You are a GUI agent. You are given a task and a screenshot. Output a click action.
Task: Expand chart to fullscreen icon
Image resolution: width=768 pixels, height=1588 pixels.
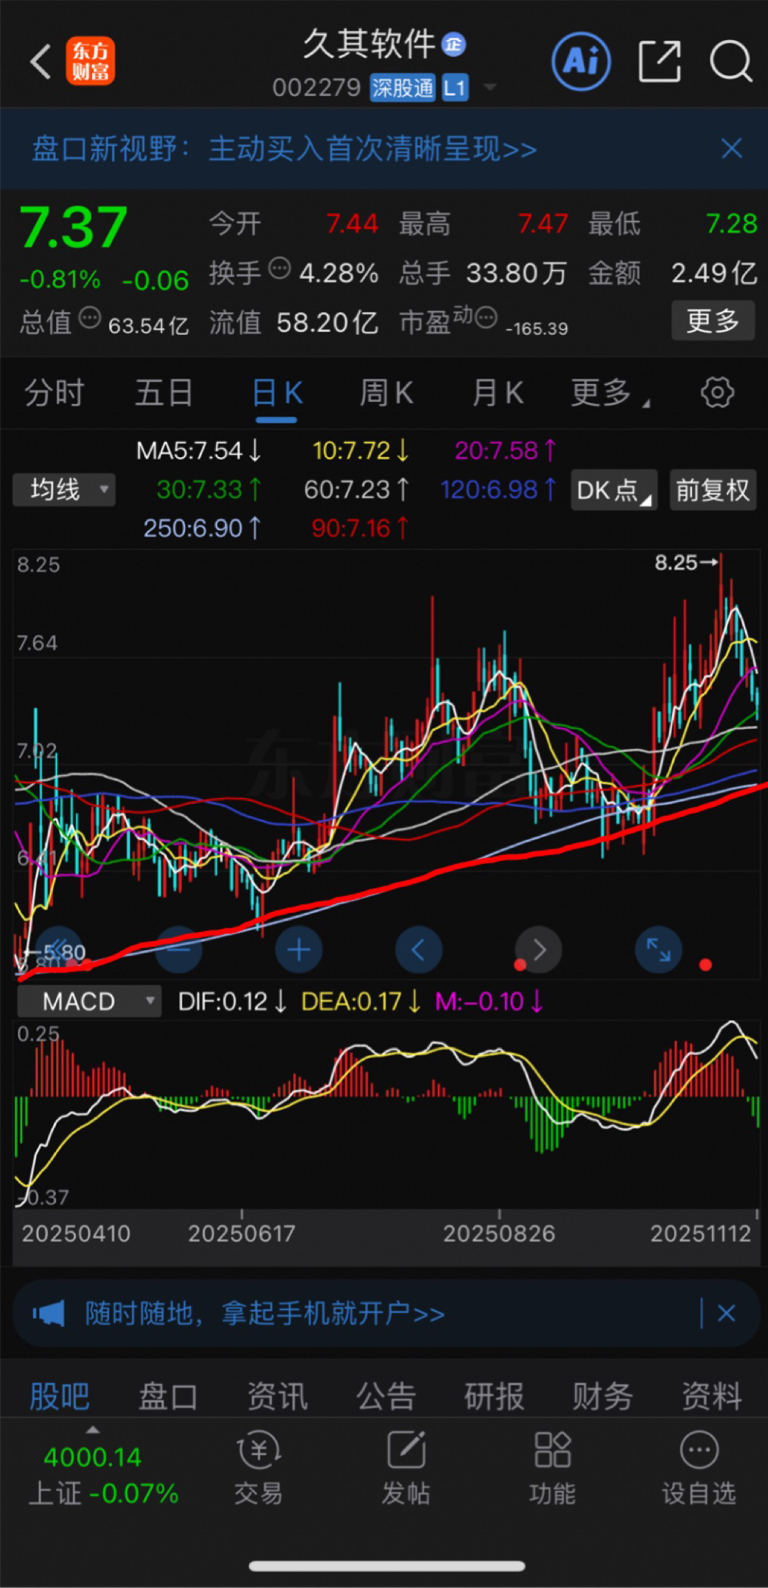(x=659, y=950)
